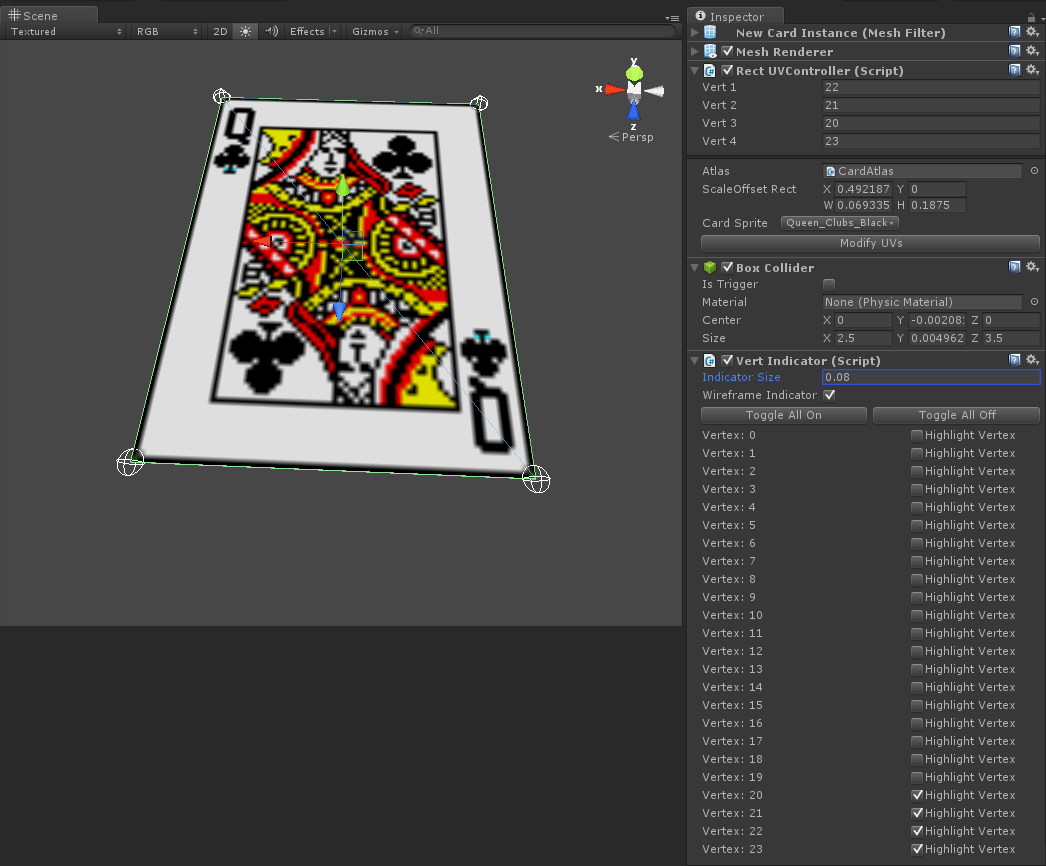Click the red X axis gizmo cone
This screenshot has width=1046, height=866.
[614, 89]
